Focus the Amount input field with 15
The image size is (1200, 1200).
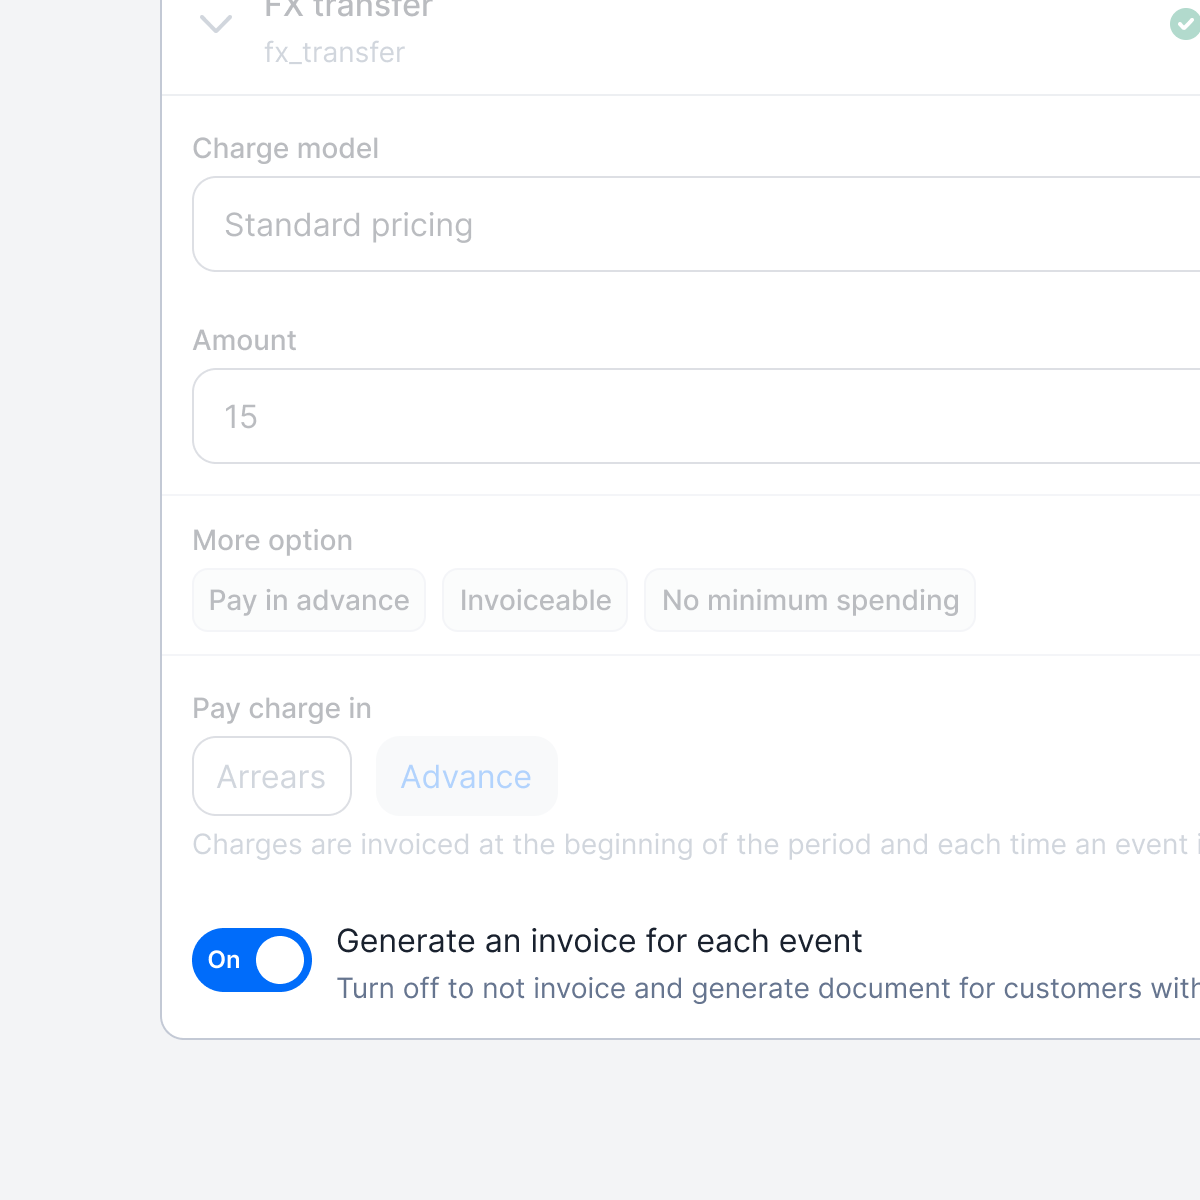tap(696, 416)
